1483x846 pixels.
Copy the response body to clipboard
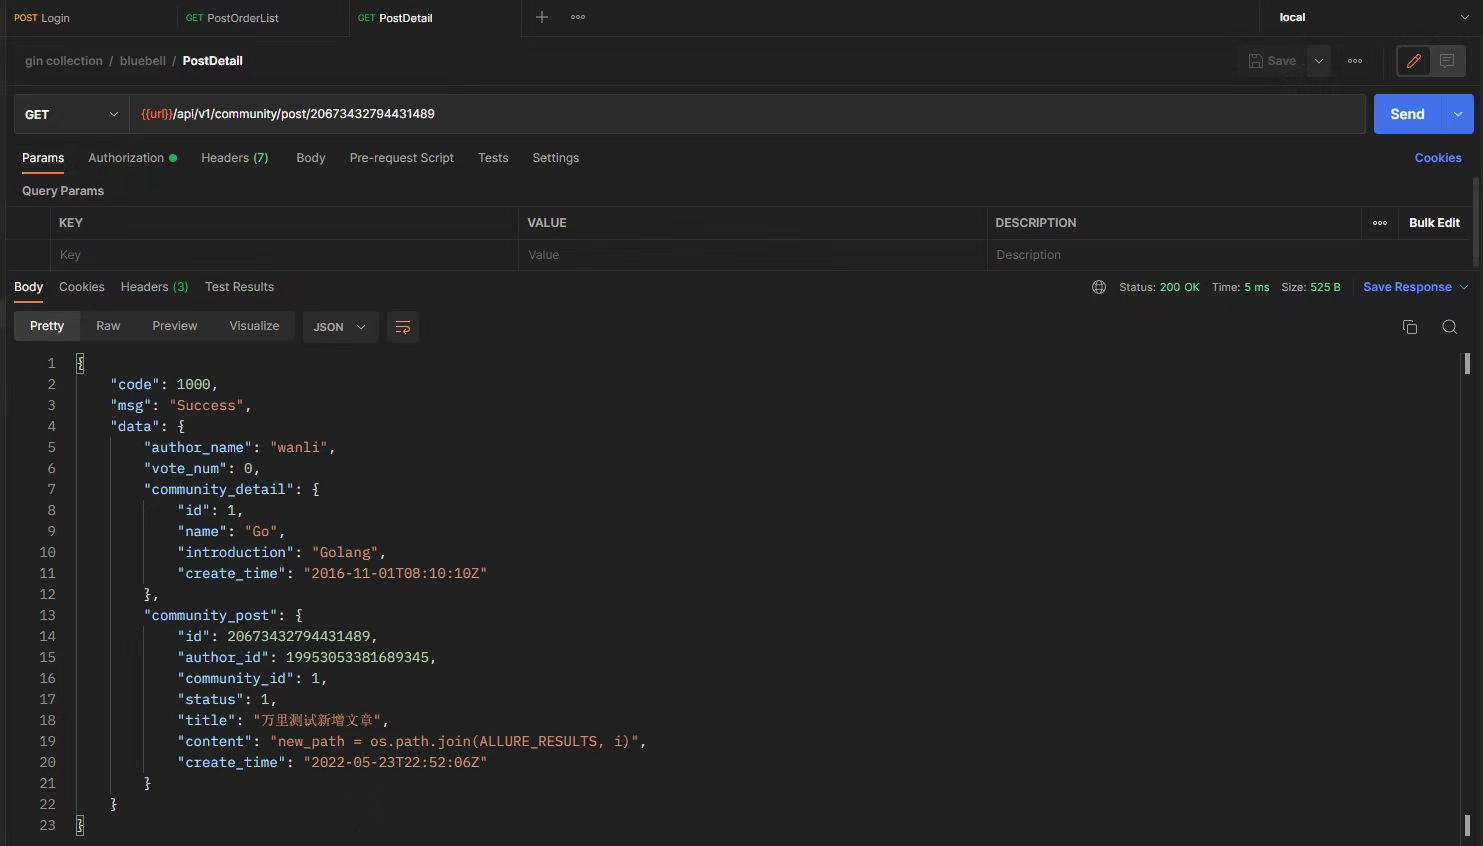(x=1410, y=327)
